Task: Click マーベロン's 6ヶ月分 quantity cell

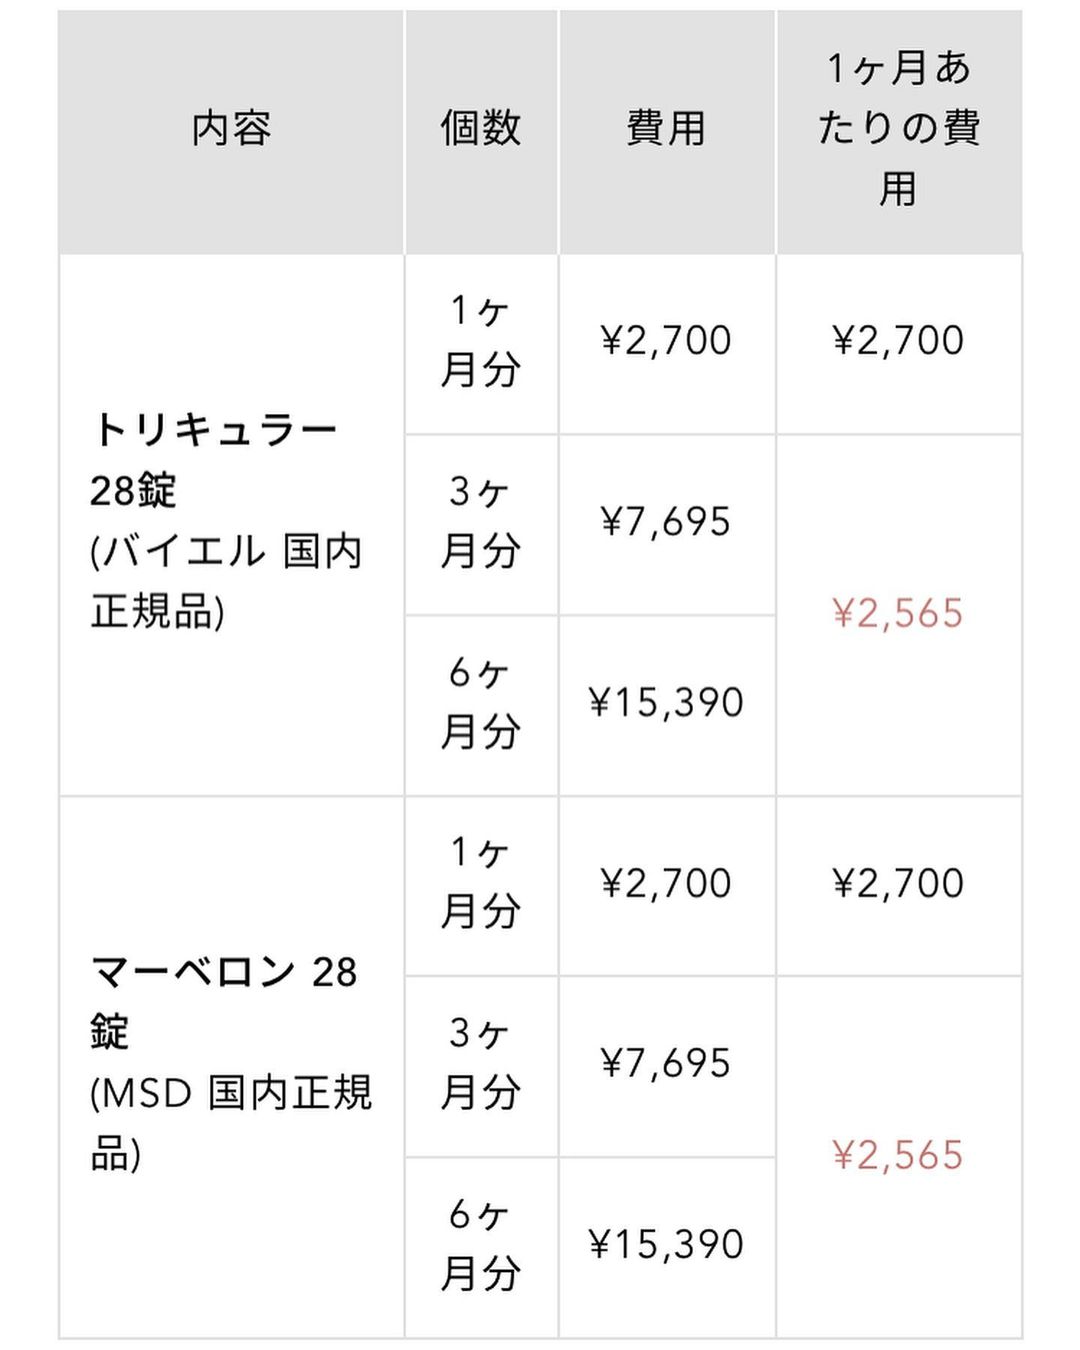Action: tap(481, 1245)
